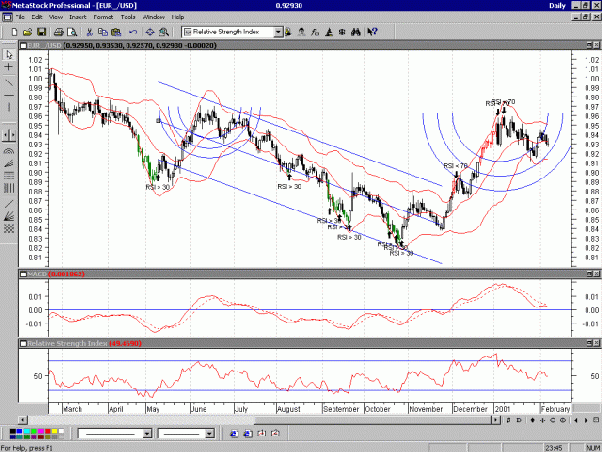This screenshot has height=452, width=602.
Task: Click the chart scrollbar left arrow
Action: 23,420
